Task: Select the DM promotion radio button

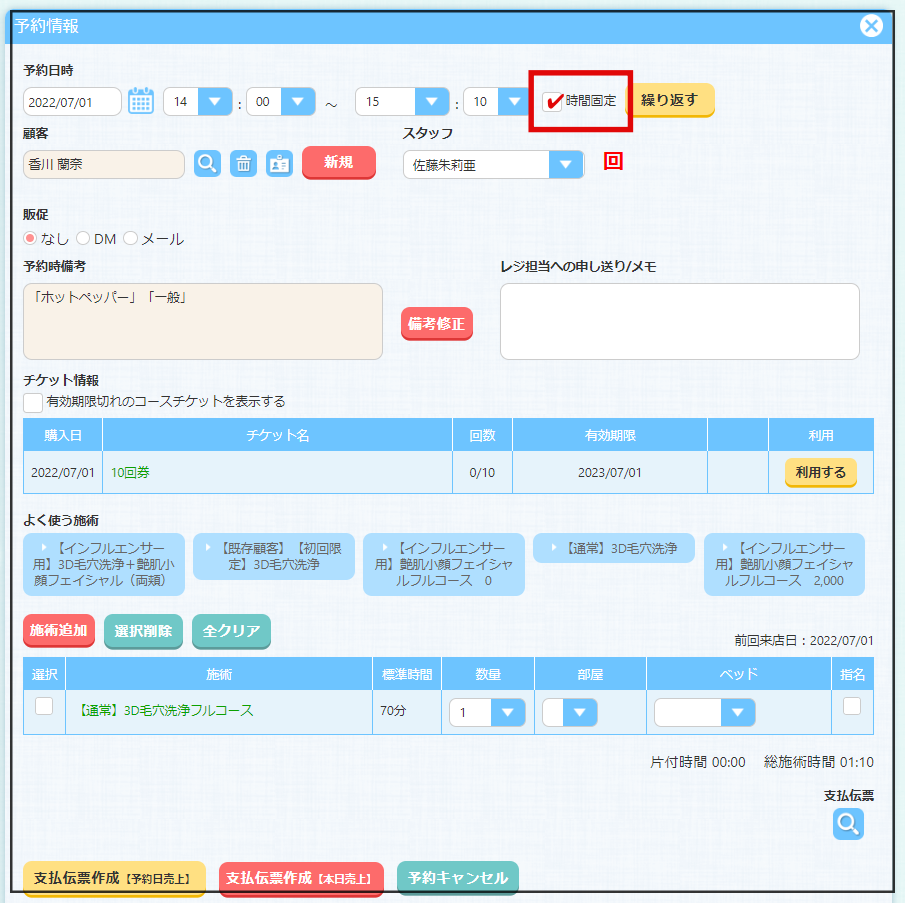Action: pos(83,239)
